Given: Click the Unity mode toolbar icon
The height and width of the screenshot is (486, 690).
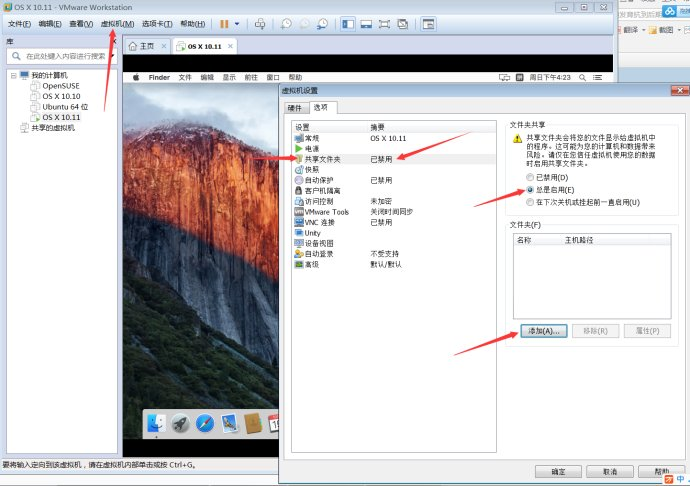Looking at the screenshot, I should 403,24.
